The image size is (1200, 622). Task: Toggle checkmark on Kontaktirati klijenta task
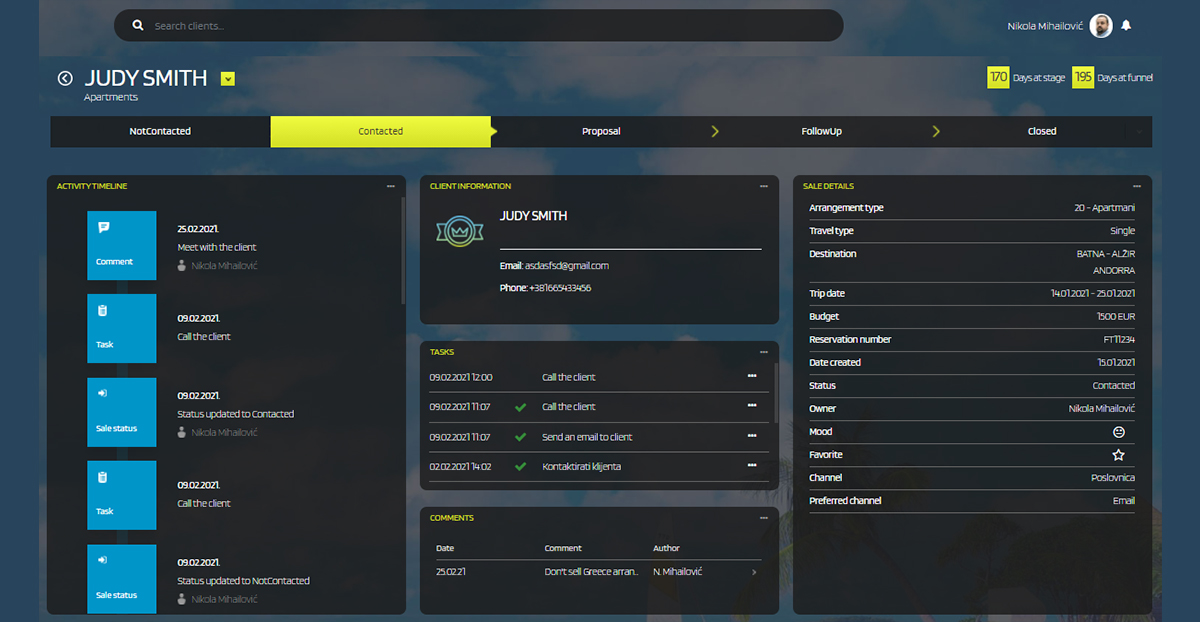(x=520, y=466)
